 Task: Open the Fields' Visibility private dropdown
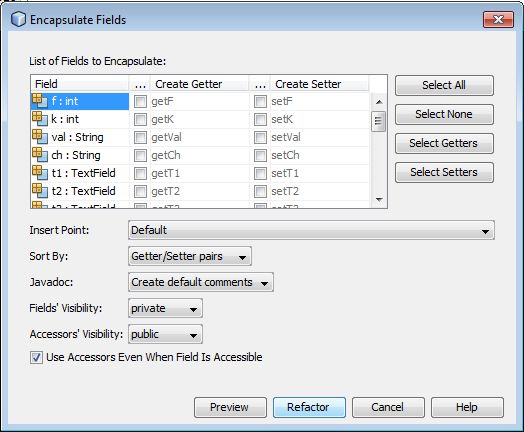165,308
